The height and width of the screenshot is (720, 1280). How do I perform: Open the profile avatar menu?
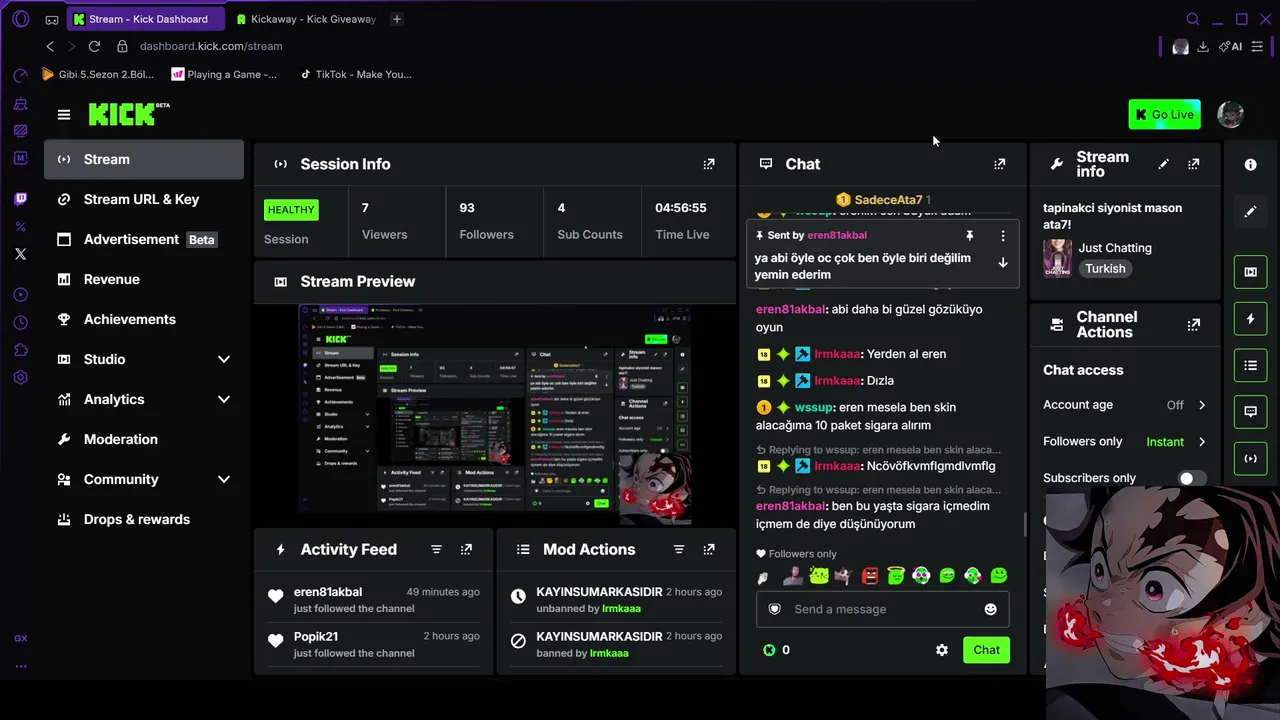pyautogui.click(x=1230, y=114)
